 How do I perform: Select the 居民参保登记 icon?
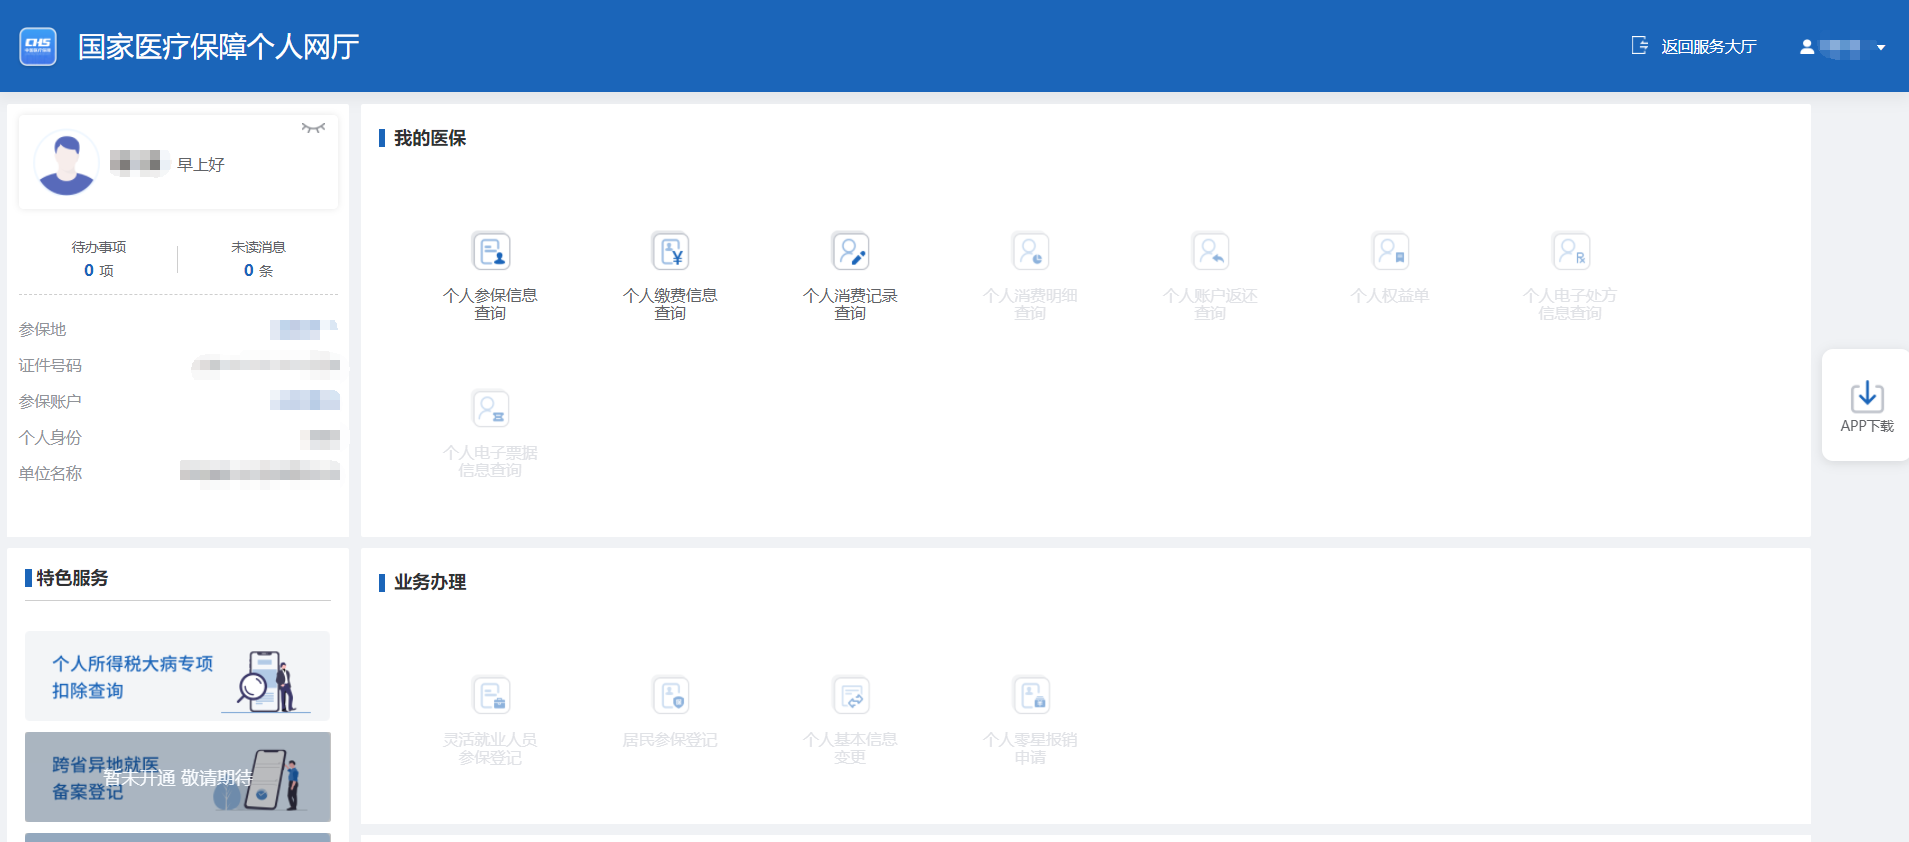click(670, 695)
